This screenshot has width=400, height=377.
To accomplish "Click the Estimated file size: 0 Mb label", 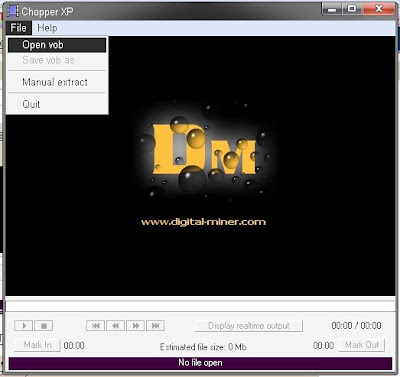I will 203,347.
